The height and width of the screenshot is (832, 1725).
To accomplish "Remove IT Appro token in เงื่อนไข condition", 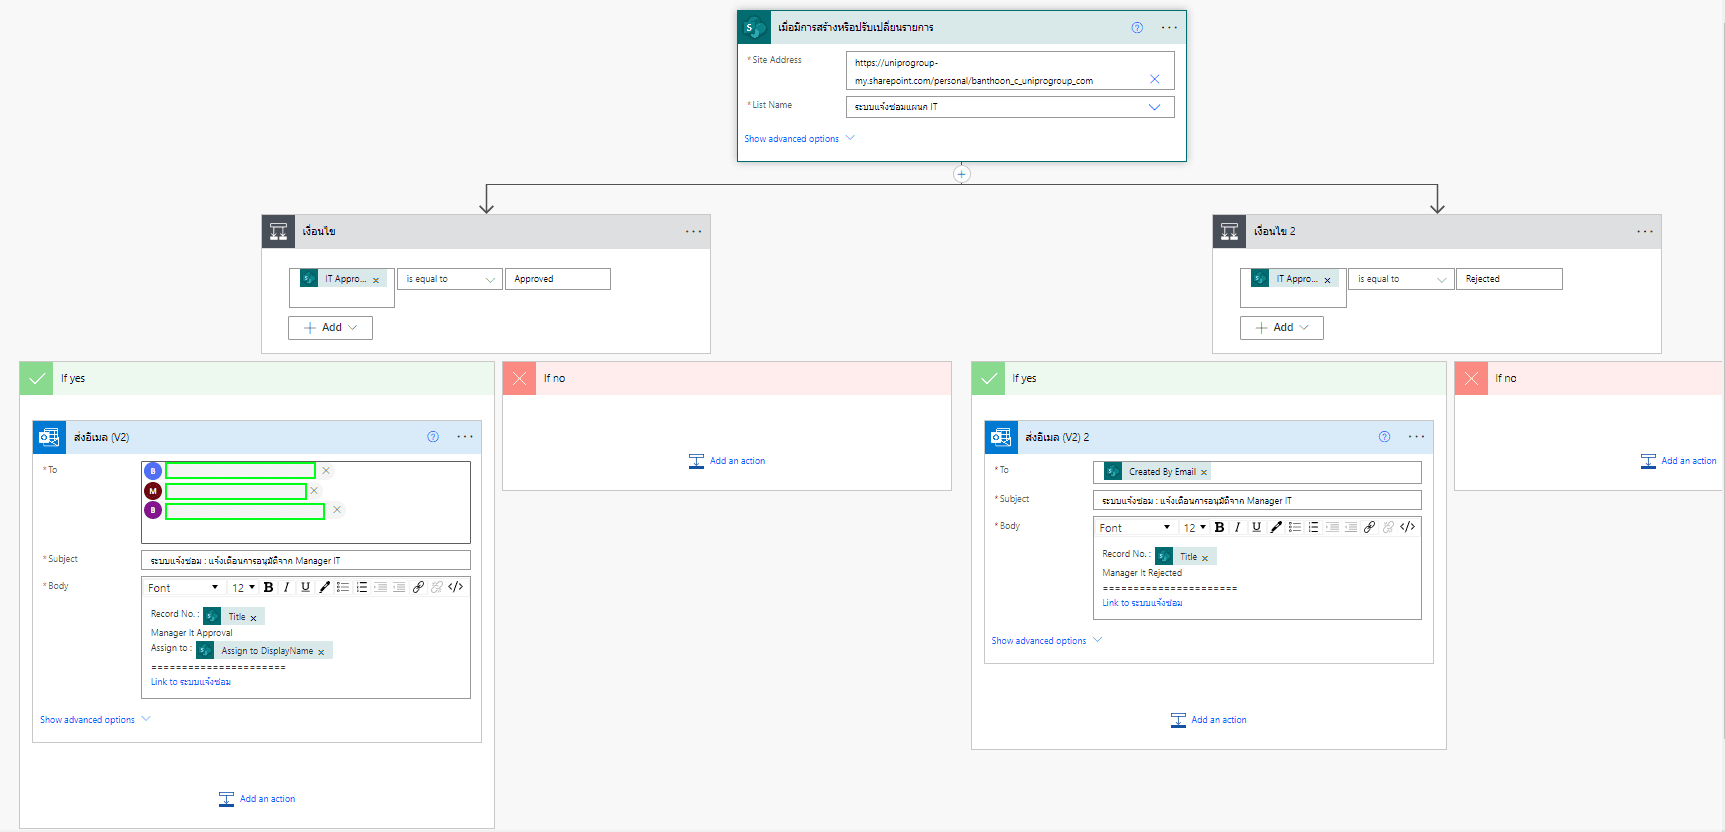I will 376,280.
